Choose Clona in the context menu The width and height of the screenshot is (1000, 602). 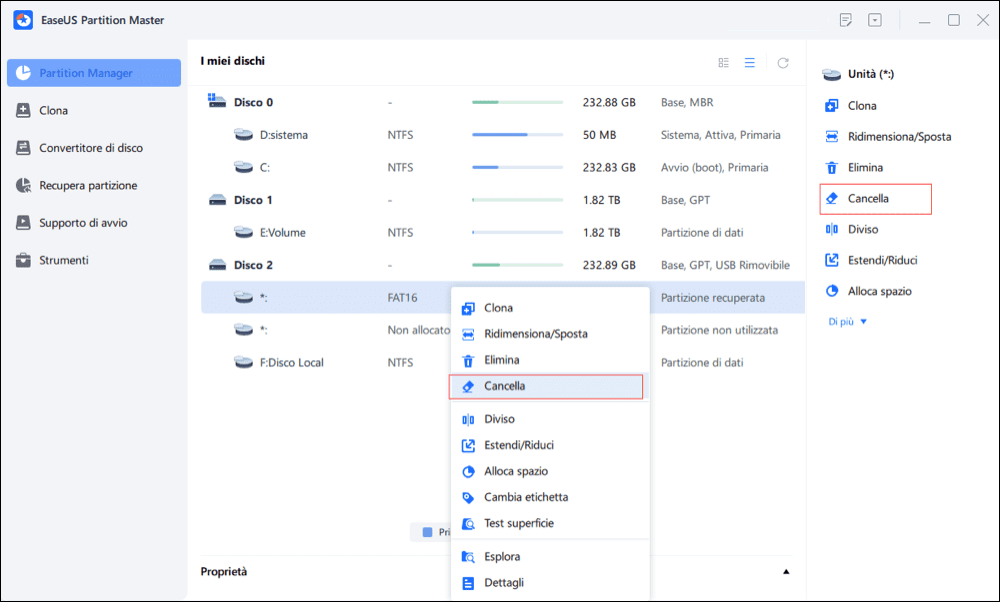[x=550, y=308]
